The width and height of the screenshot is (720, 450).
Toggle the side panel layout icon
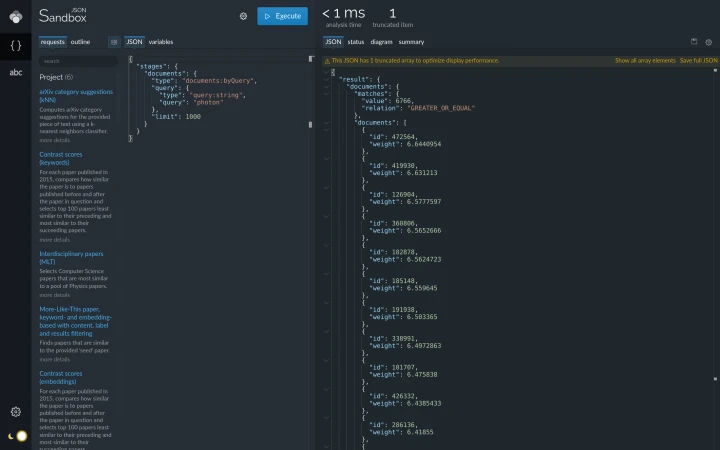[x=114, y=42]
